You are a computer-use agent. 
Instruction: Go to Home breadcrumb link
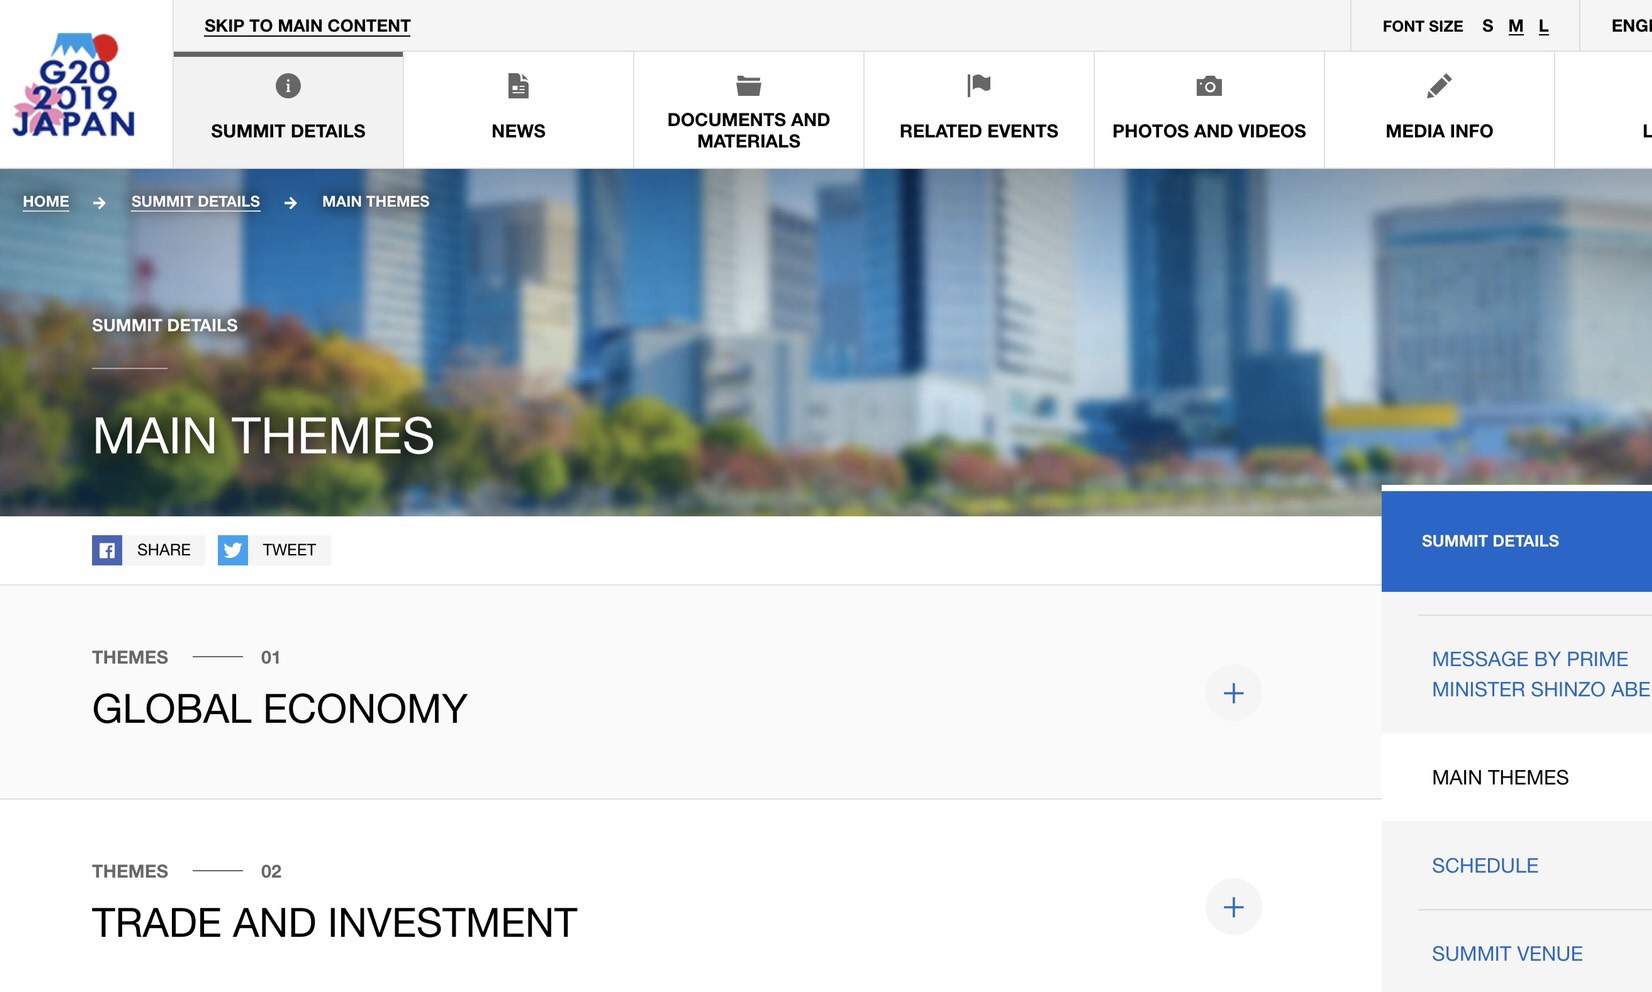pos(46,201)
